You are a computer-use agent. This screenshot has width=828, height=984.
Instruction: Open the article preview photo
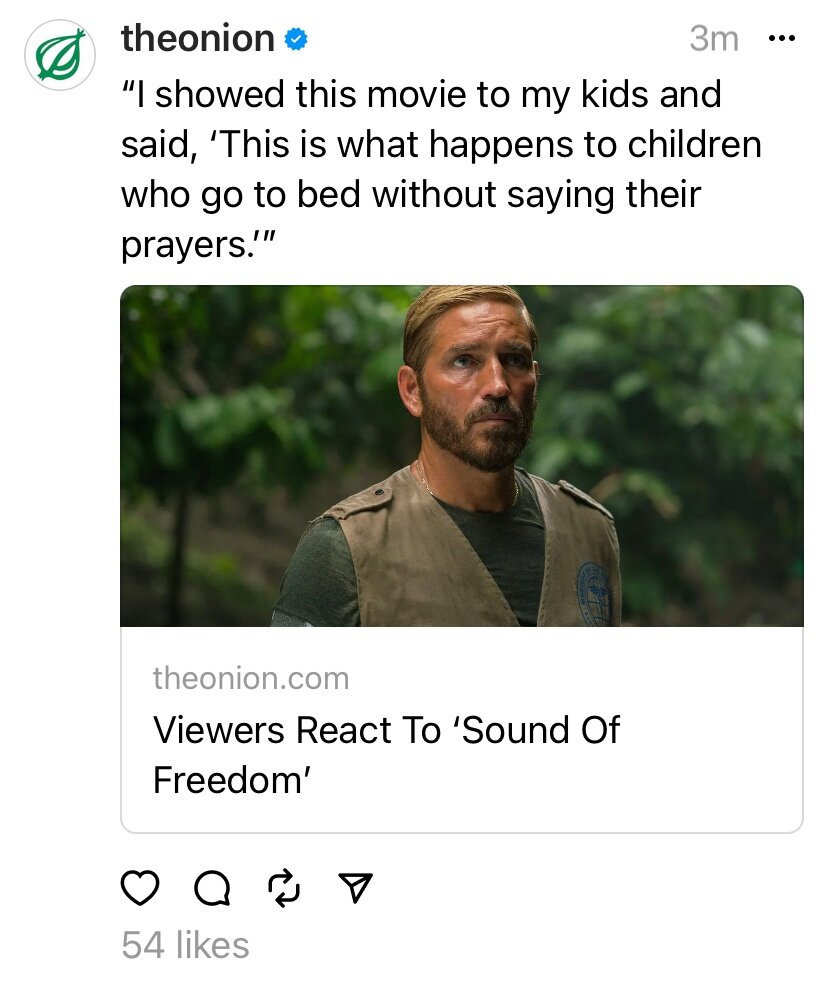click(x=461, y=456)
